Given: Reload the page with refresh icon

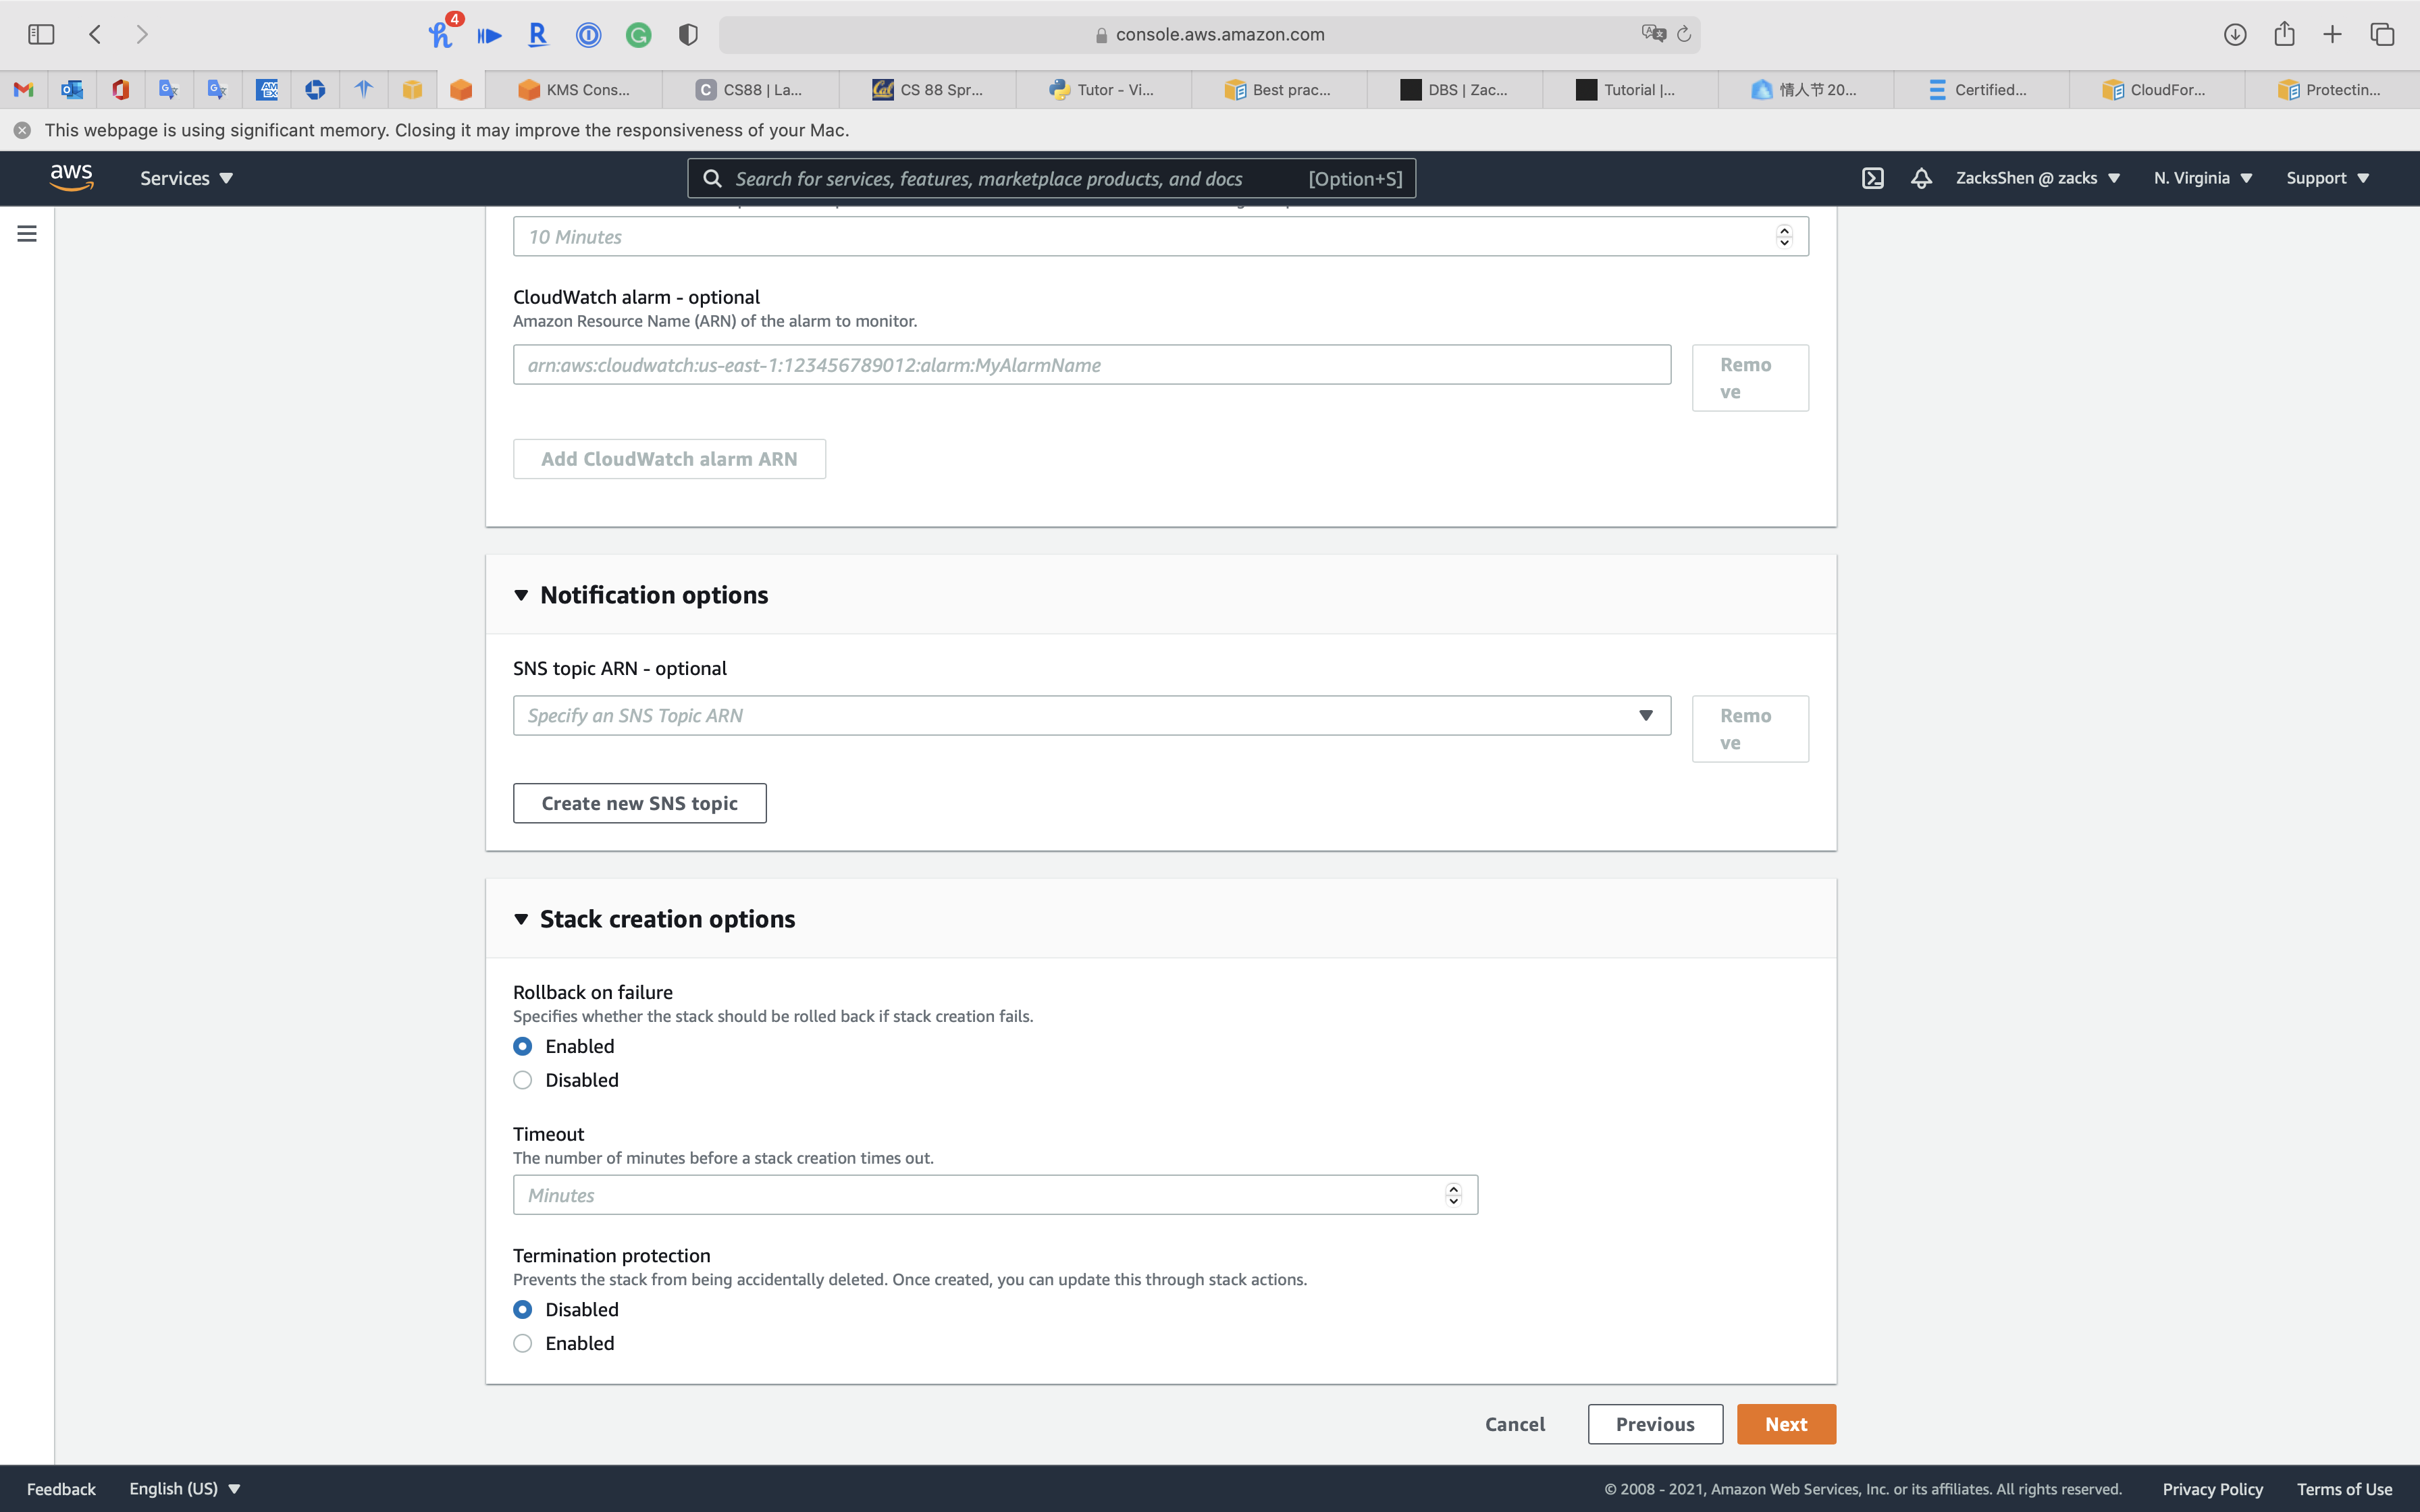Looking at the screenshot, I should (x=1684, y=34).
